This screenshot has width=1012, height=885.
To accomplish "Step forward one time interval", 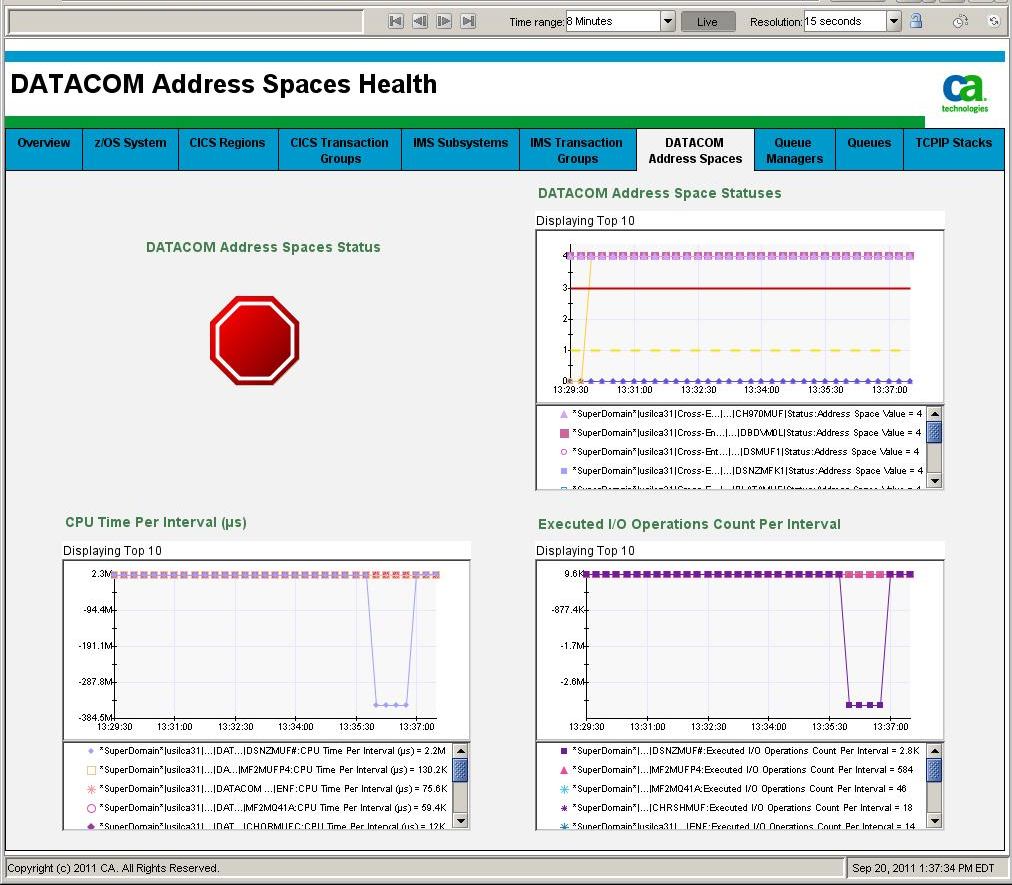I will pyautogui.click(x=444, y=21).
